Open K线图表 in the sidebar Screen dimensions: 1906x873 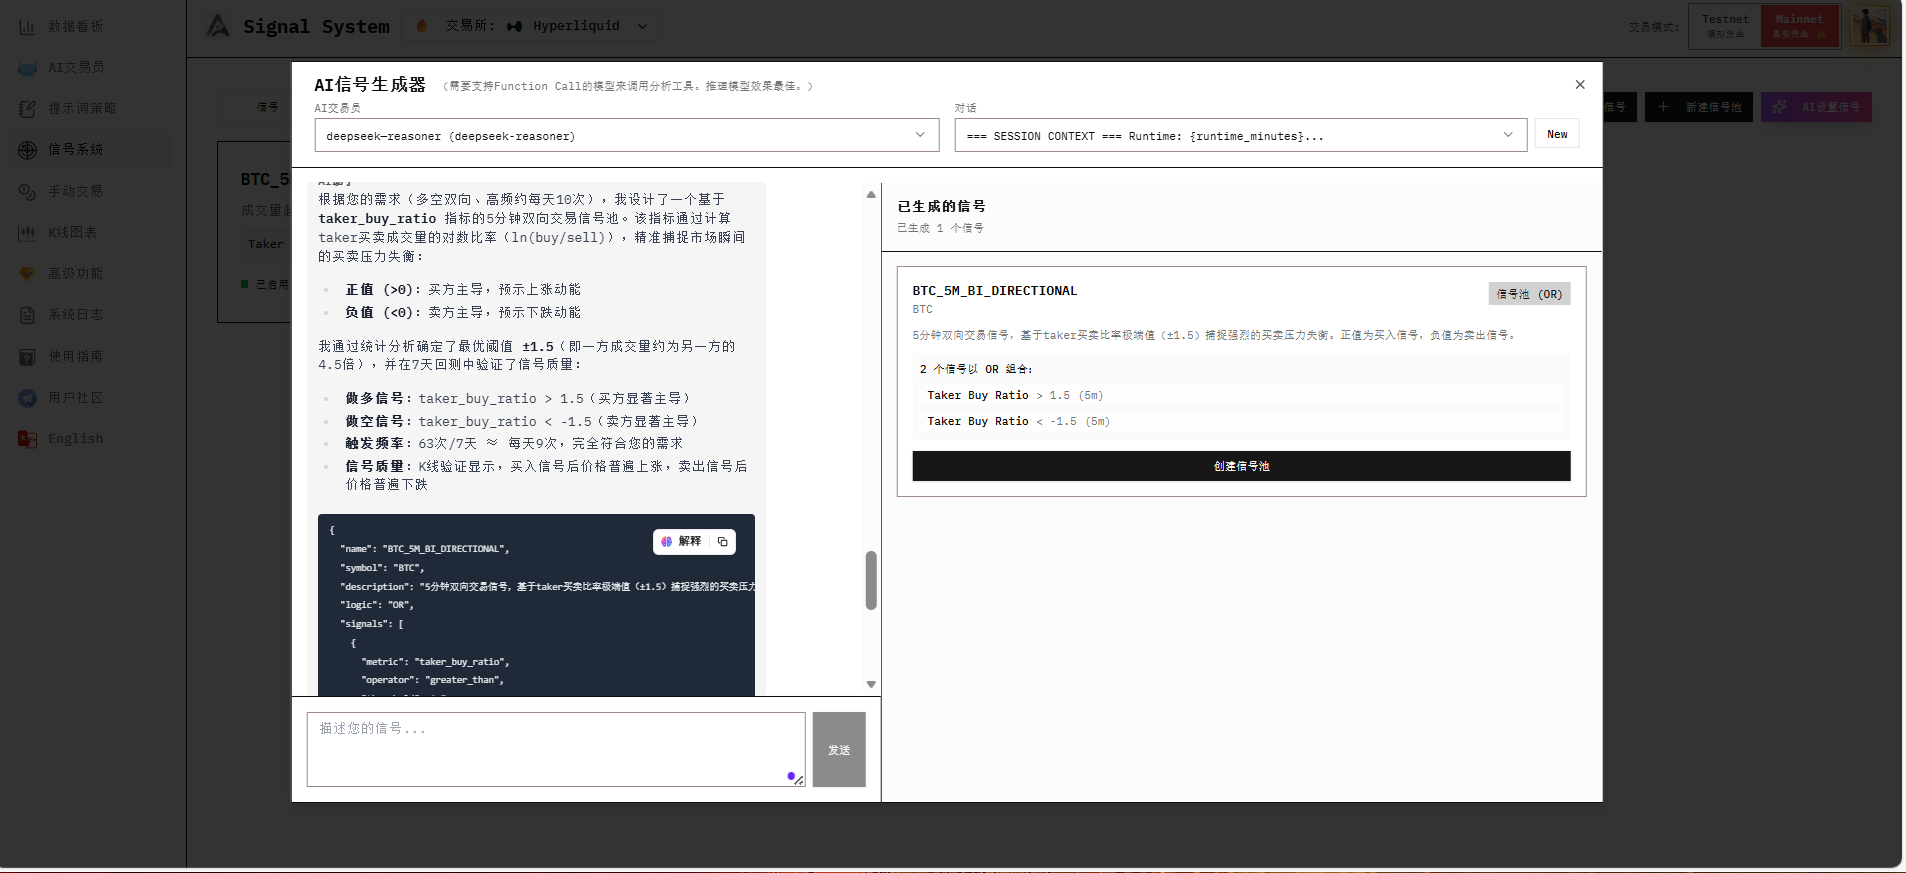(72, 233)
